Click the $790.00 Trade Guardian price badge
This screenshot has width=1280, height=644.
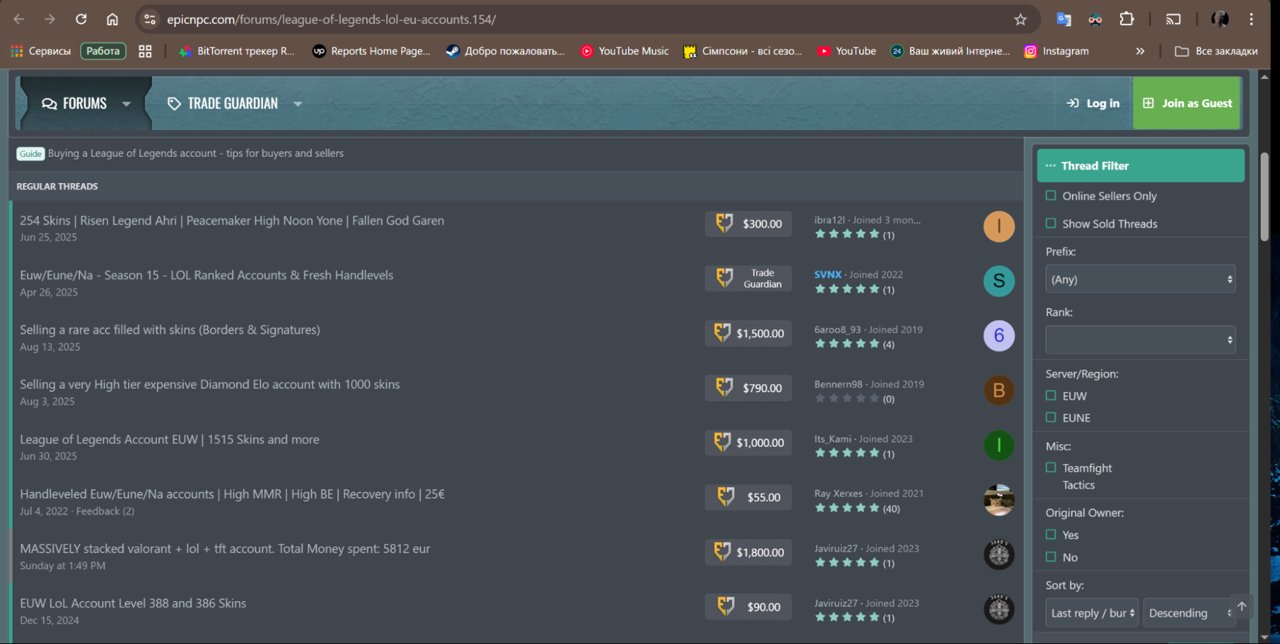pyautogui.click(x=748, y=388)
